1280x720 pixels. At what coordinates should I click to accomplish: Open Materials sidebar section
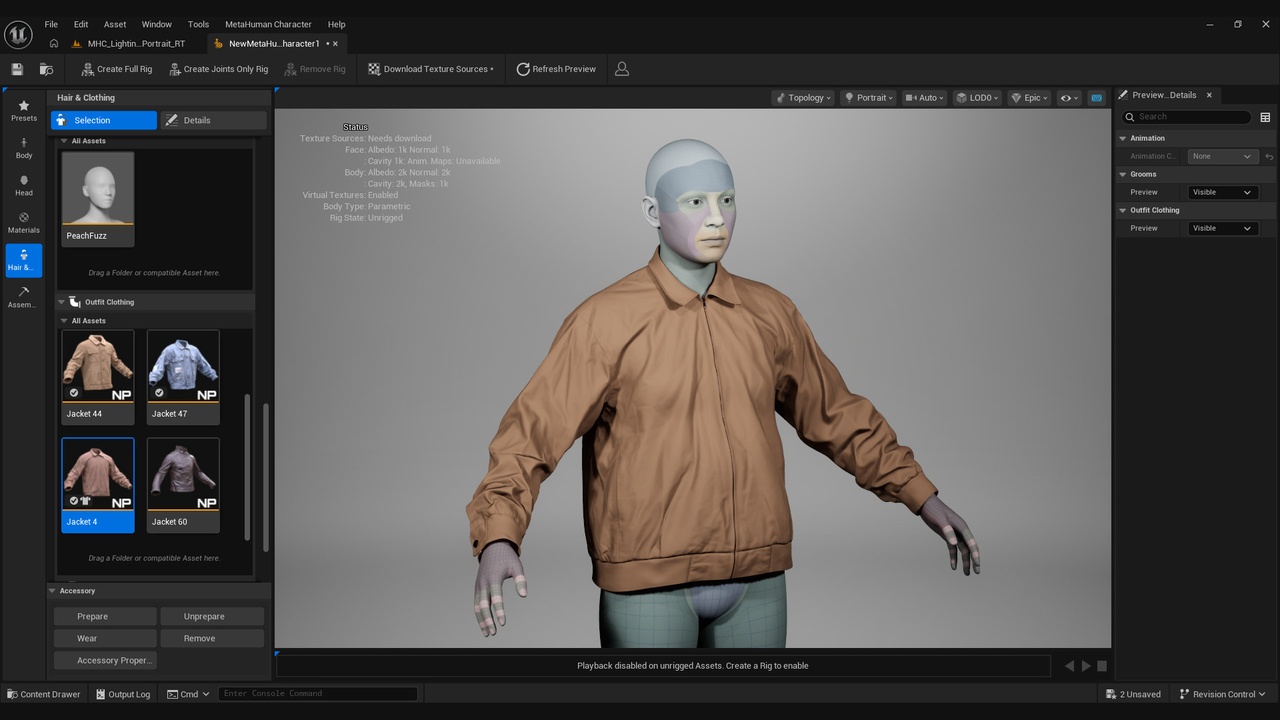pyautogui.click(x=24, y=222)
